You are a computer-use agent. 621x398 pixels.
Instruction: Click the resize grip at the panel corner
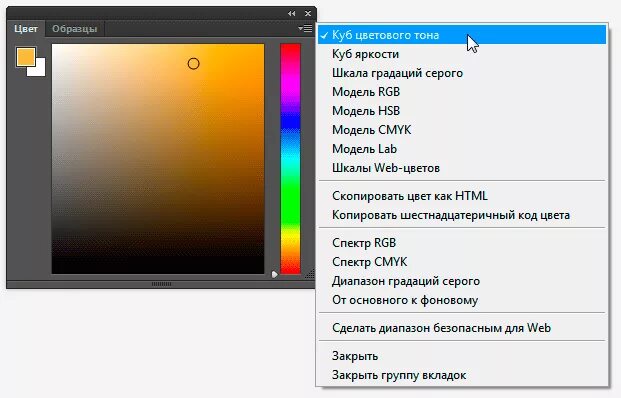310,274
